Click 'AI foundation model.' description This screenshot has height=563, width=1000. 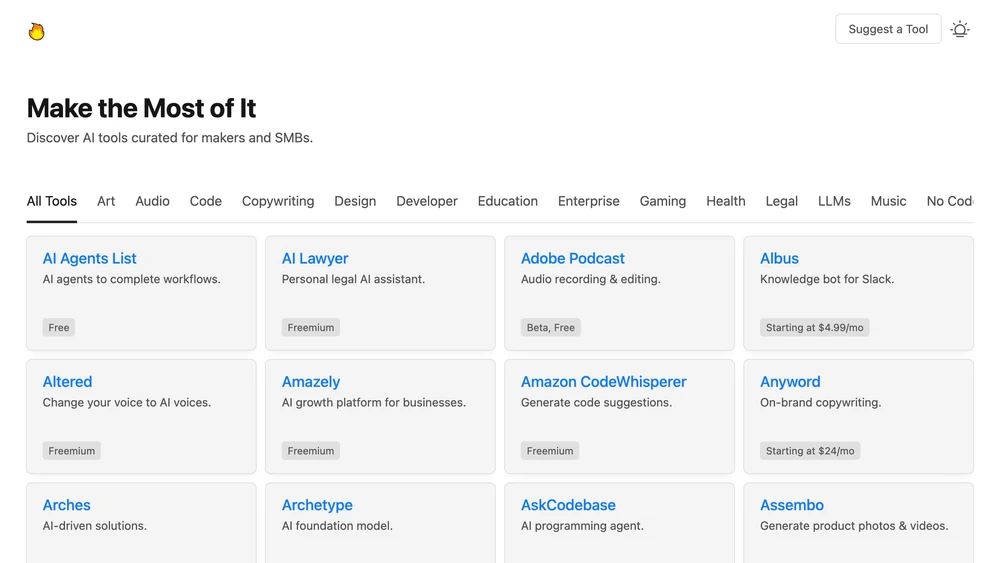point(337,526)
